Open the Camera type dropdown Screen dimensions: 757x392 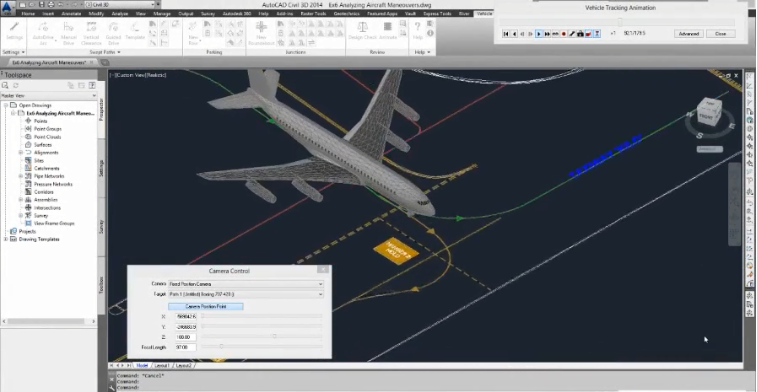point(245,284)
